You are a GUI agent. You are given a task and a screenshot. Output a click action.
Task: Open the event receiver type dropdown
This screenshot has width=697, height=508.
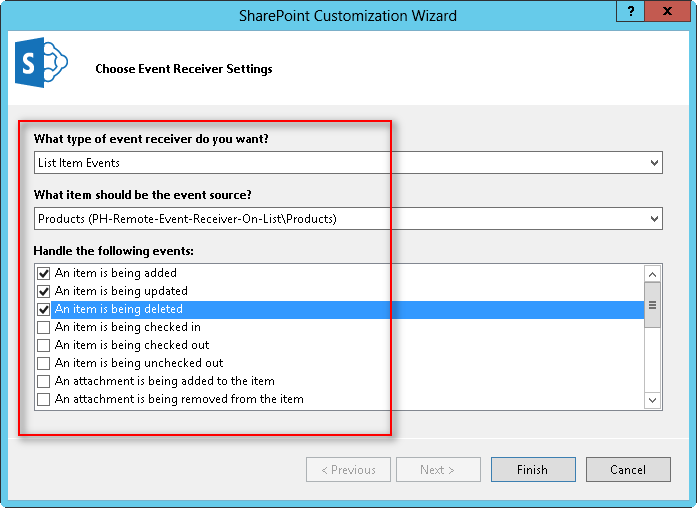654,163
